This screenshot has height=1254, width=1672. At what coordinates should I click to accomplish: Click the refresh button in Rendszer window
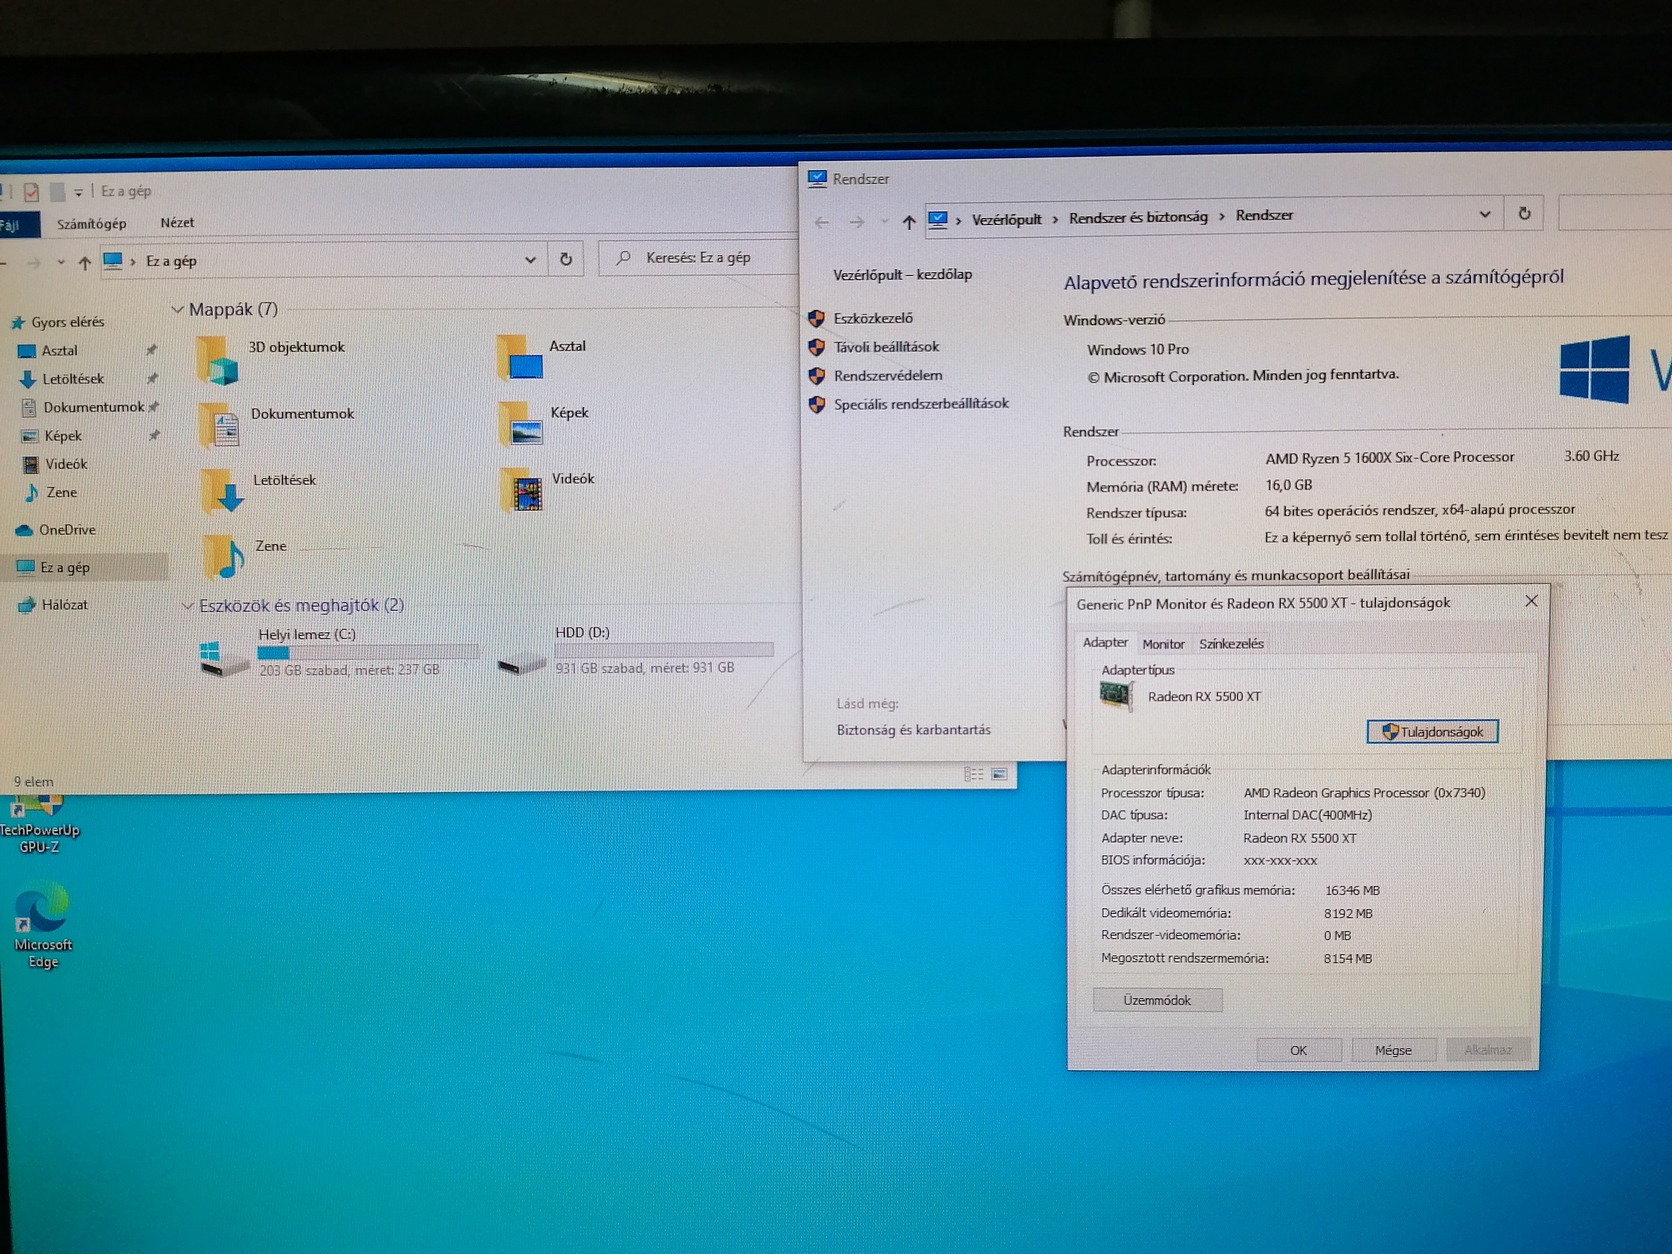point(1524,214)
